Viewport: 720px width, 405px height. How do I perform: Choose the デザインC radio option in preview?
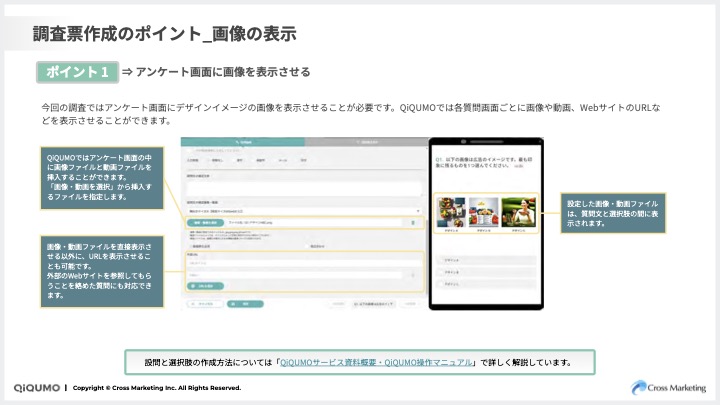coord(486,284)
